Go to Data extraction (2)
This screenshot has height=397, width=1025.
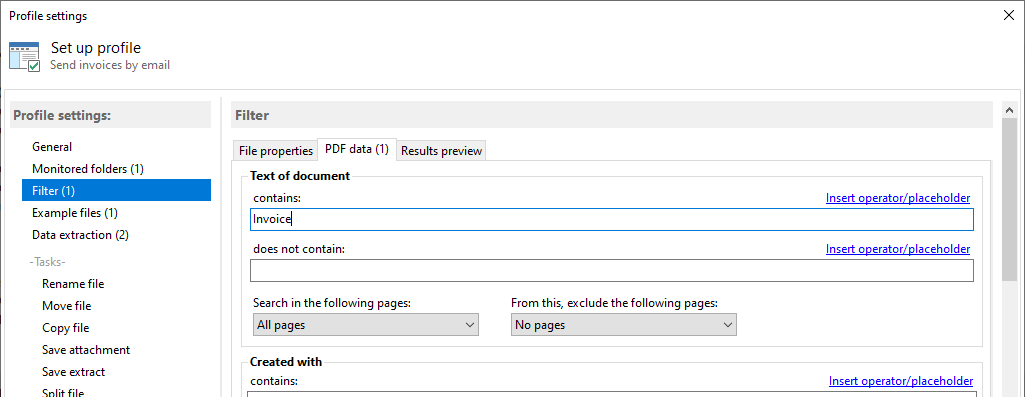[x=80, y=234]
